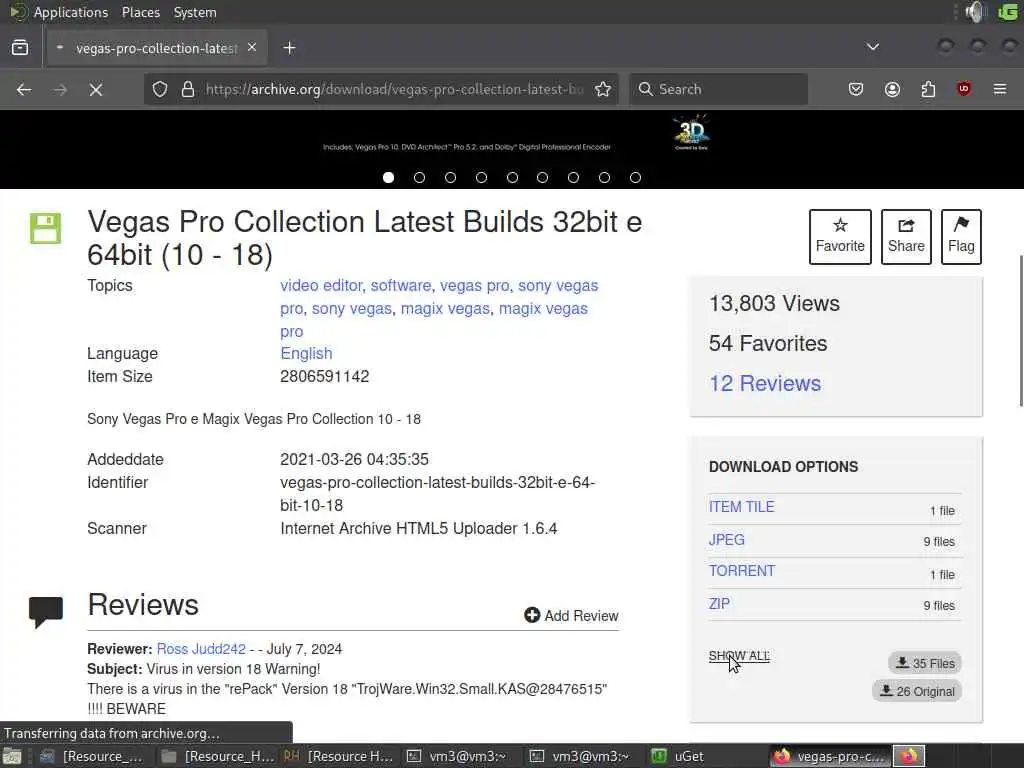Open Firefox View icon
This screenshot has width=1024, height=768.
click(x=20, y=48)
